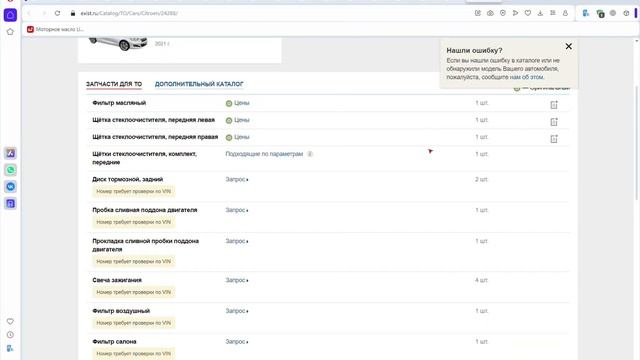Open the purple app icon above WhatsApp

(11, 153)
